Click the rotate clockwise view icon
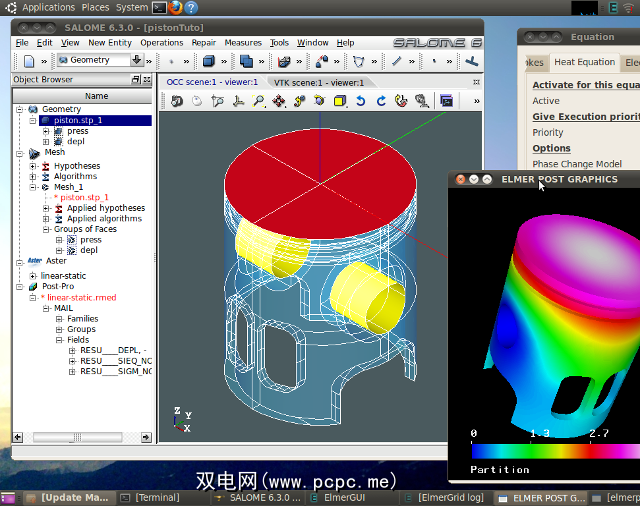The width and height of the screenshot is (640, 506). 381,101
